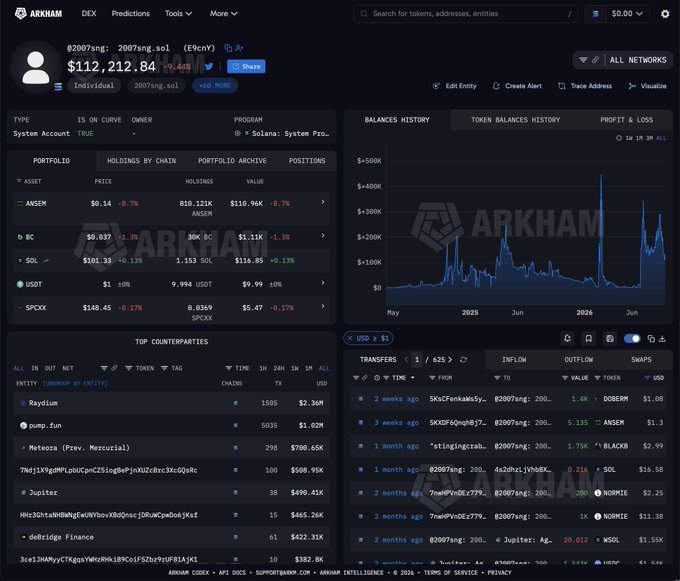Click the bell icon above transfers
Image resolution: width=680 pixels, height=581 pixels.
pyautogui.click(x=567, y=339)
